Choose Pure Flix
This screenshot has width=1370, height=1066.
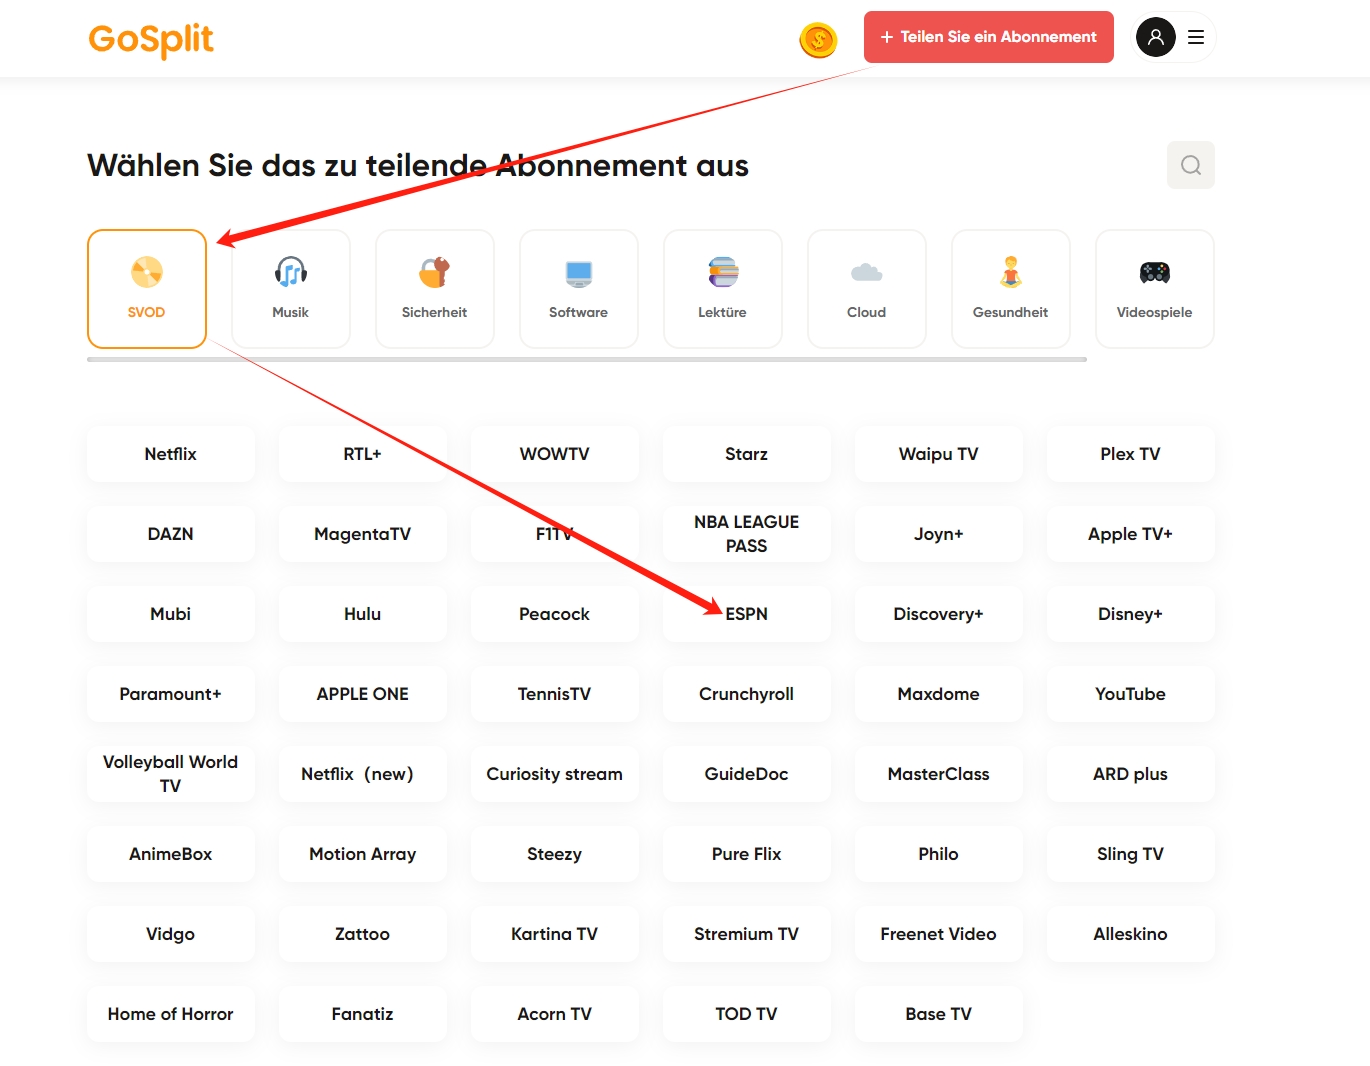tap(747, 854)
